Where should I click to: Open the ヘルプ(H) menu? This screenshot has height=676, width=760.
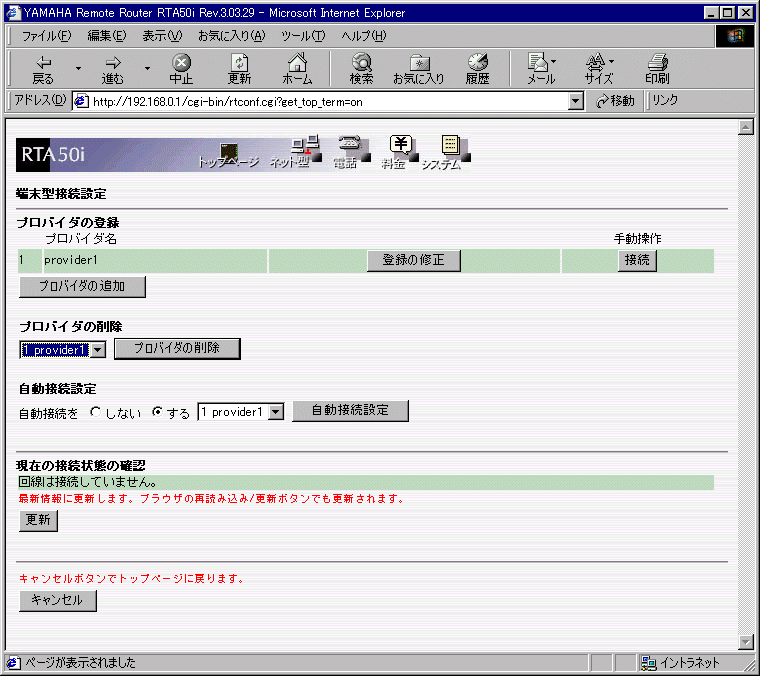pyautogui.click(x=364, y=36)
